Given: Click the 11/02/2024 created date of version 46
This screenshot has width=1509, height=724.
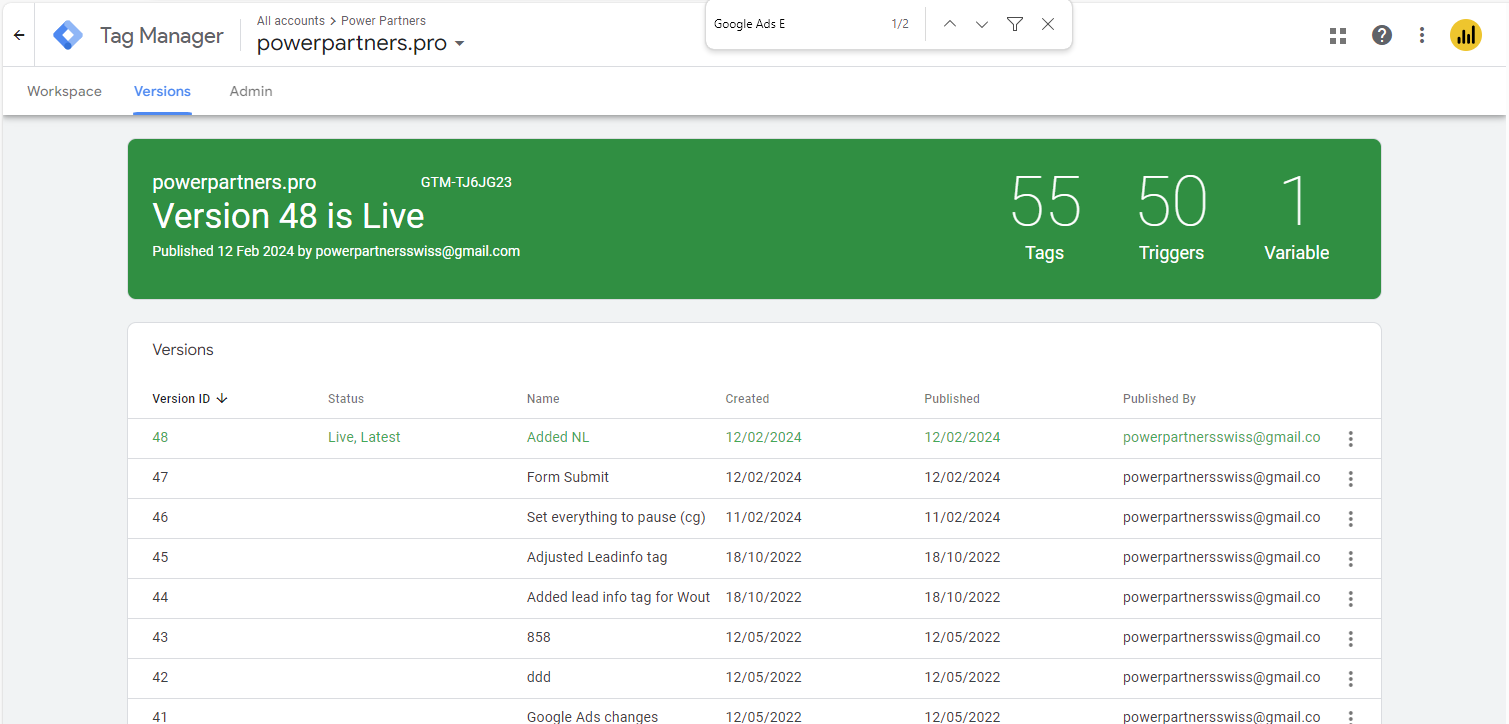Looking at the screenshot, I should tap(763, 517).
